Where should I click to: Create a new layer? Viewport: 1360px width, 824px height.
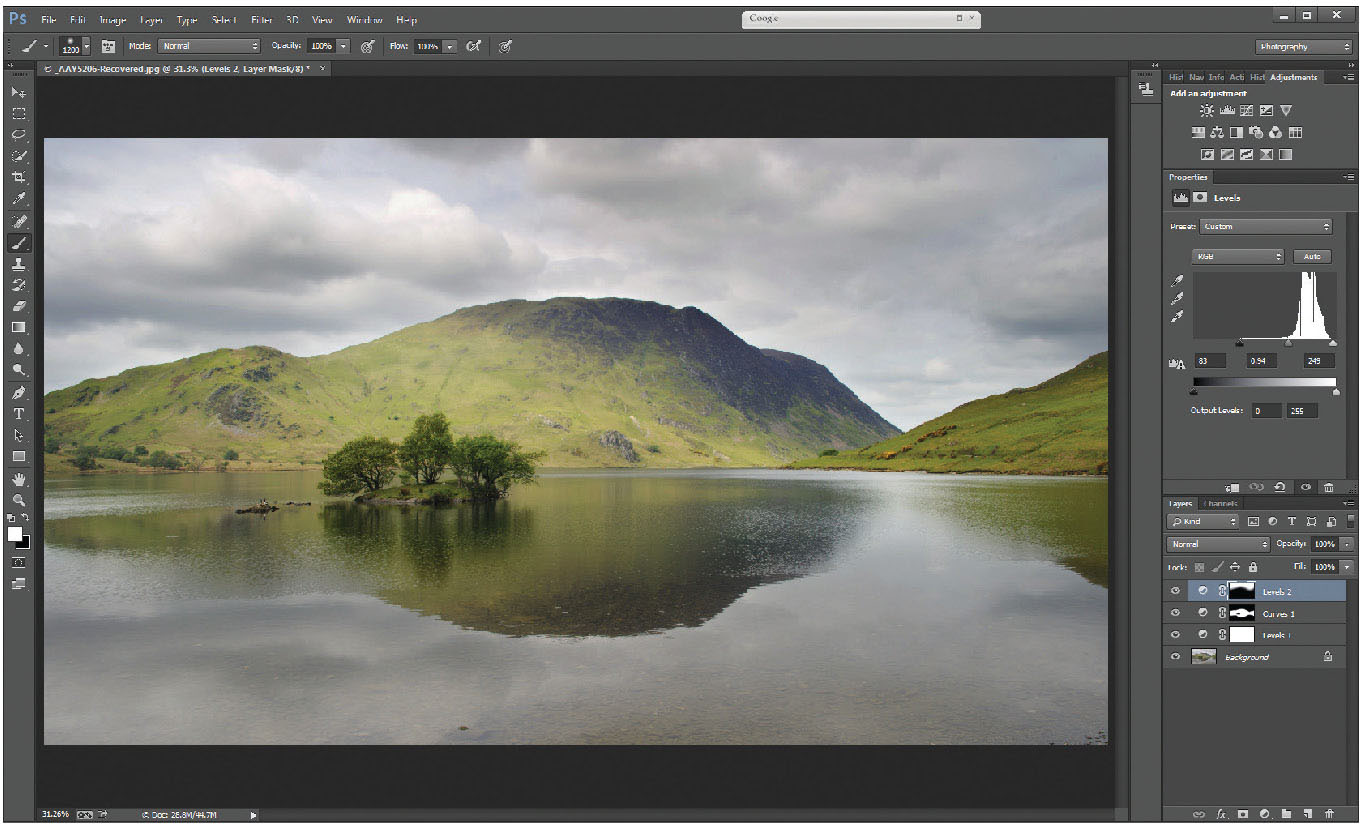pos(1309,814)
